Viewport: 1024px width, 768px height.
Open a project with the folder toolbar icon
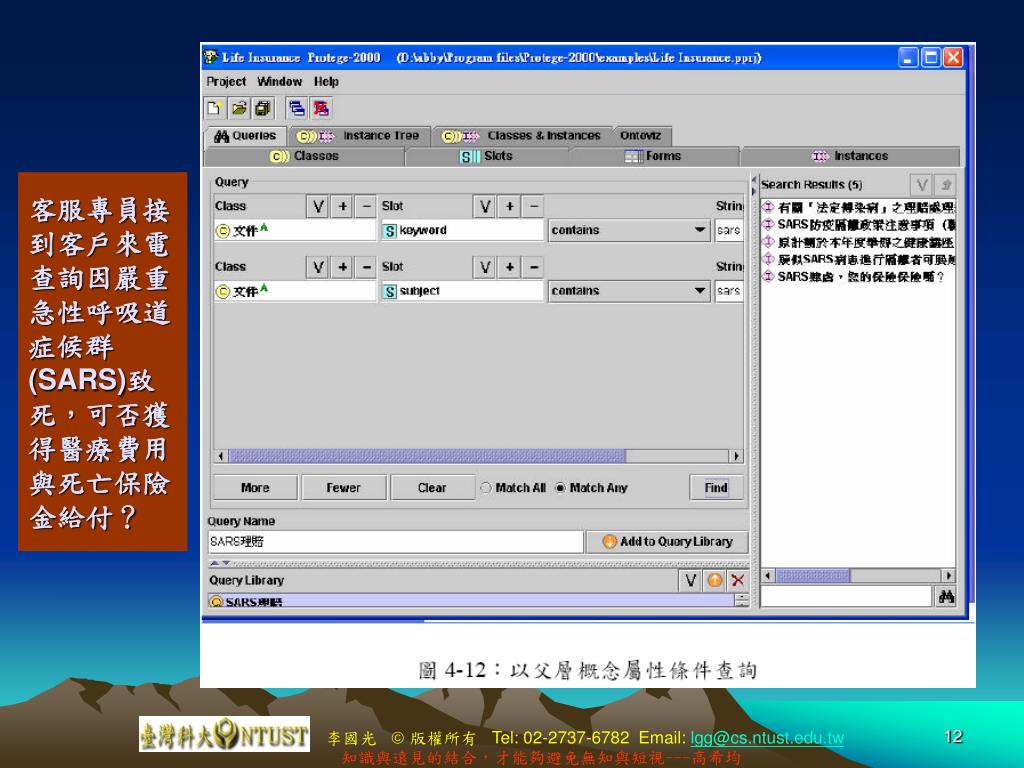click(239, 108)
